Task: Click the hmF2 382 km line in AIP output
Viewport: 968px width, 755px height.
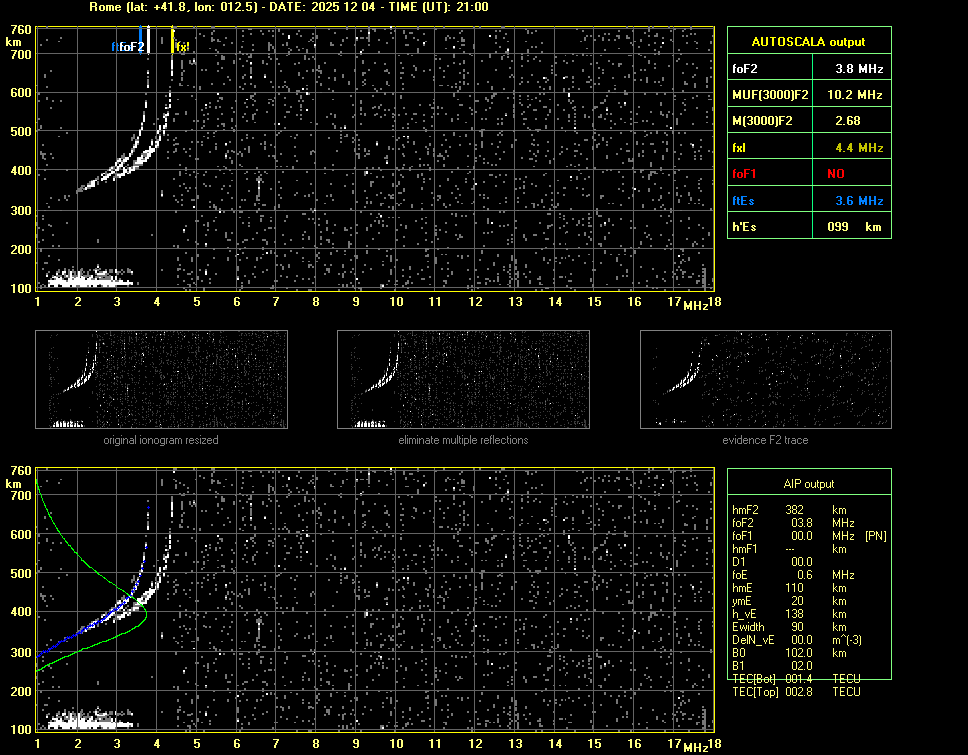Action: point(795,510)
